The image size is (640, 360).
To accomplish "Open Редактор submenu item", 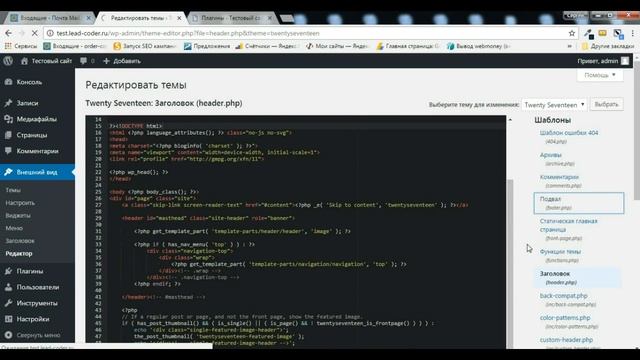I will click(x=19, y=253).
